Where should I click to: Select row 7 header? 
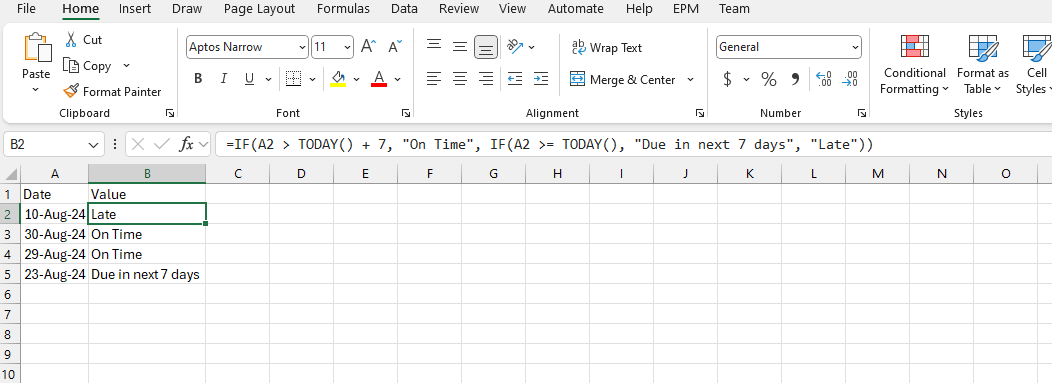pos(10,314)
